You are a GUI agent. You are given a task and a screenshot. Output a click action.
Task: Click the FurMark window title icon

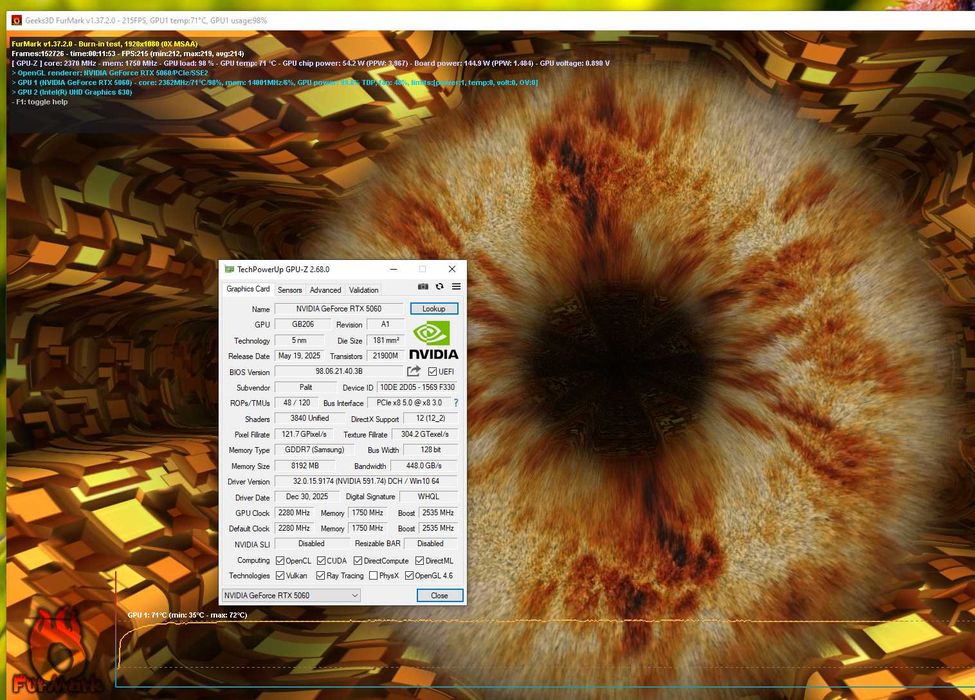click(15, 19)
